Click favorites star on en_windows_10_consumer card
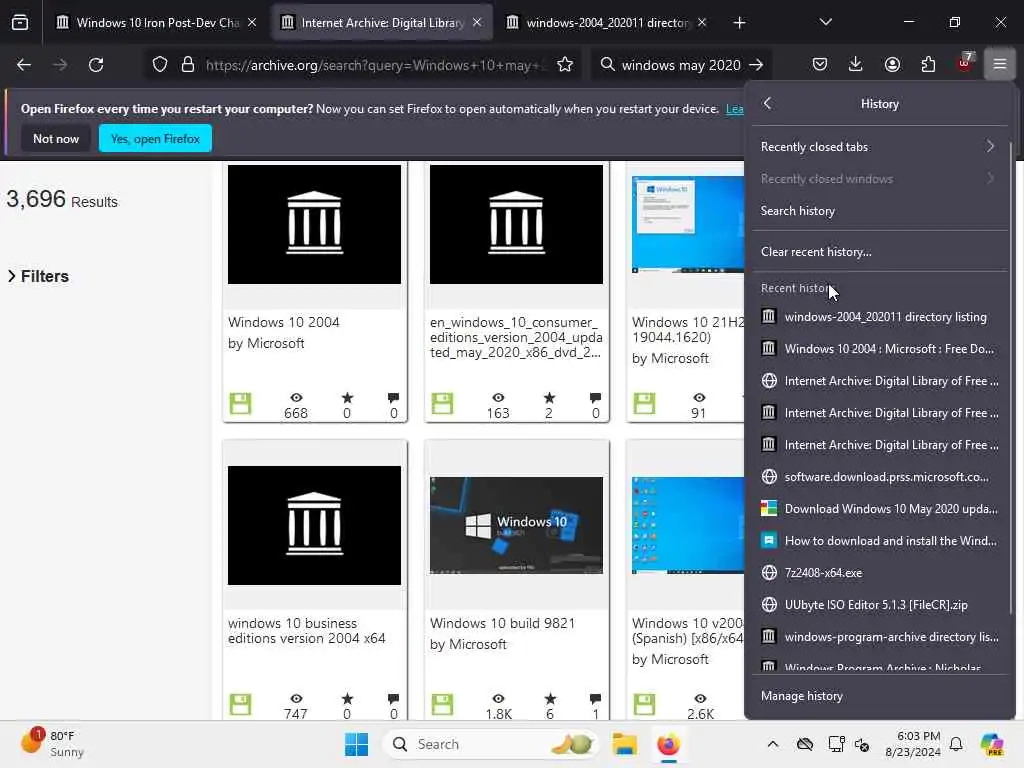 point(549,398)
